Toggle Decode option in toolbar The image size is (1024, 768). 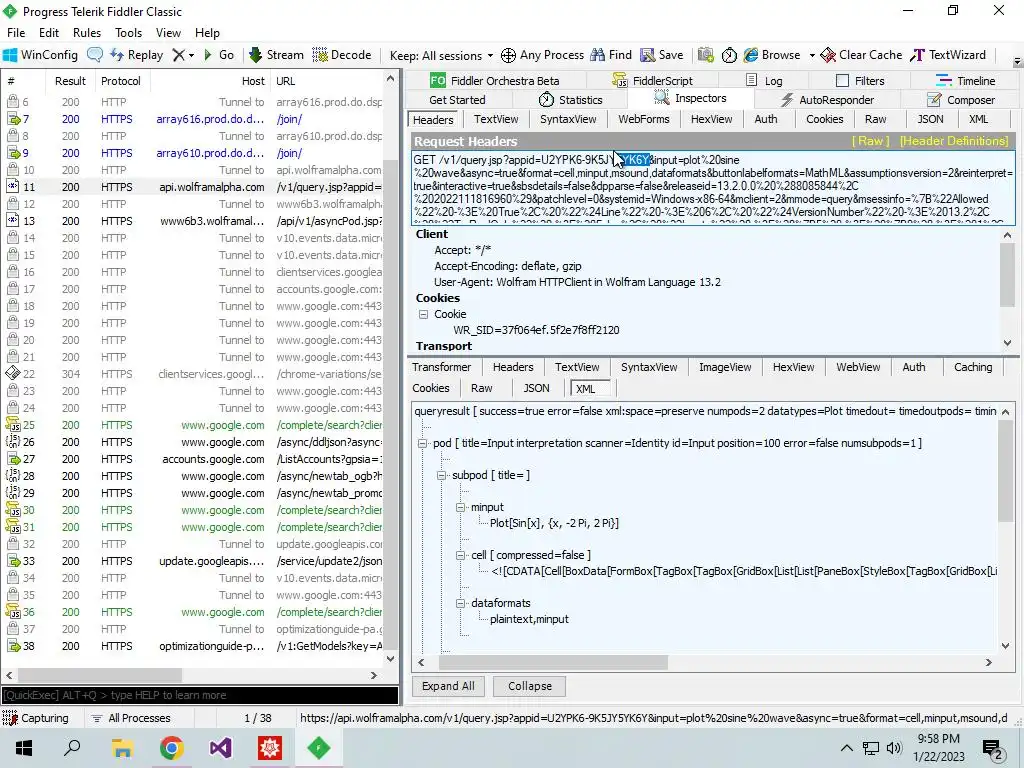coord(342,55)
